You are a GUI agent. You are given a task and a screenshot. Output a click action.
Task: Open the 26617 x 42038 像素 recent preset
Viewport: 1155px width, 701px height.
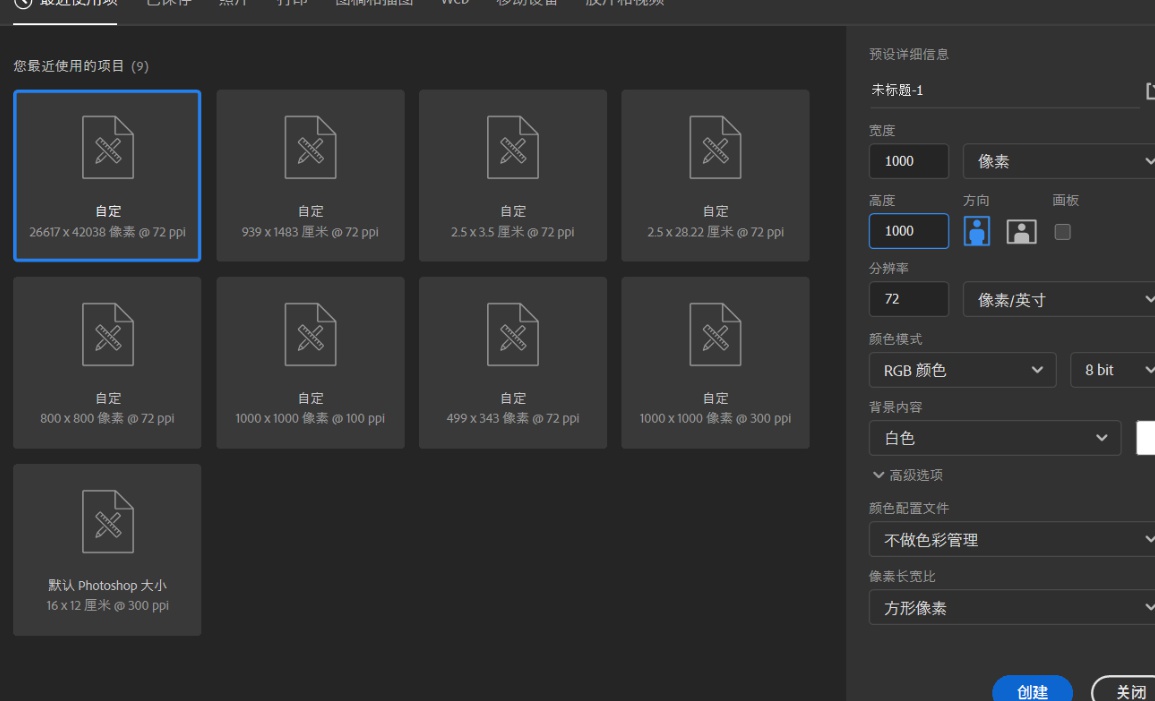click(107, 175)
